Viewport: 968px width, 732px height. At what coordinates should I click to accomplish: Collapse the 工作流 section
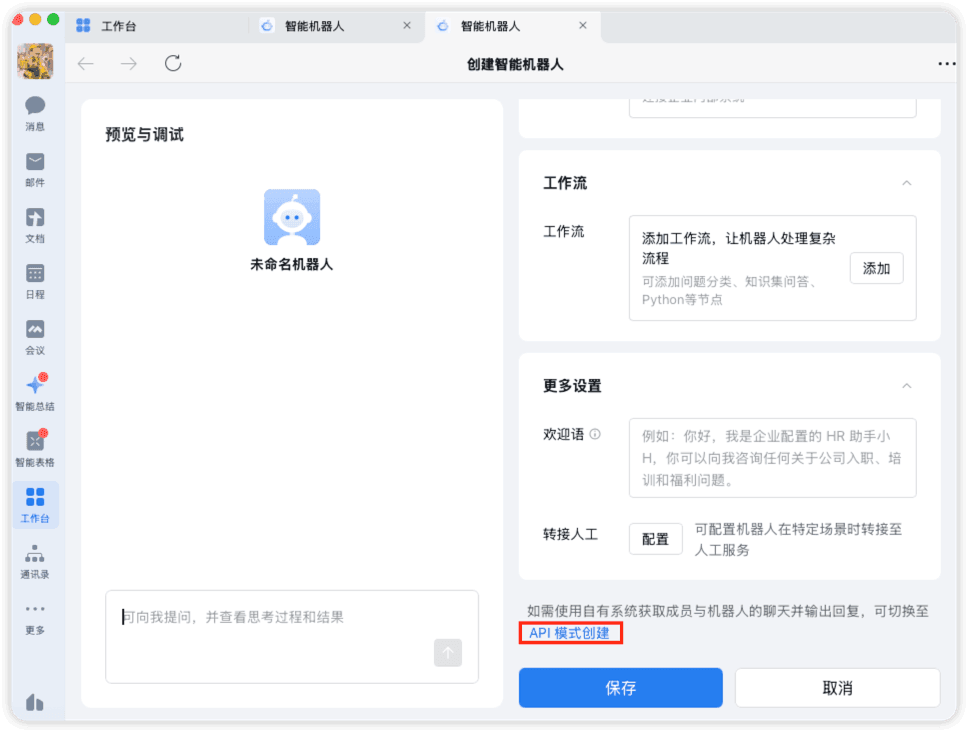point(906,183)
